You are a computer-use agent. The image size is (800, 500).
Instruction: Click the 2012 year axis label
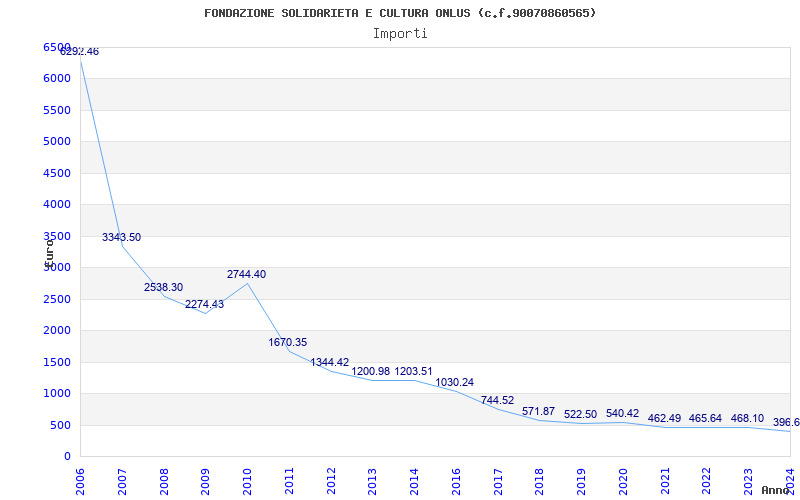click(331, 482)
